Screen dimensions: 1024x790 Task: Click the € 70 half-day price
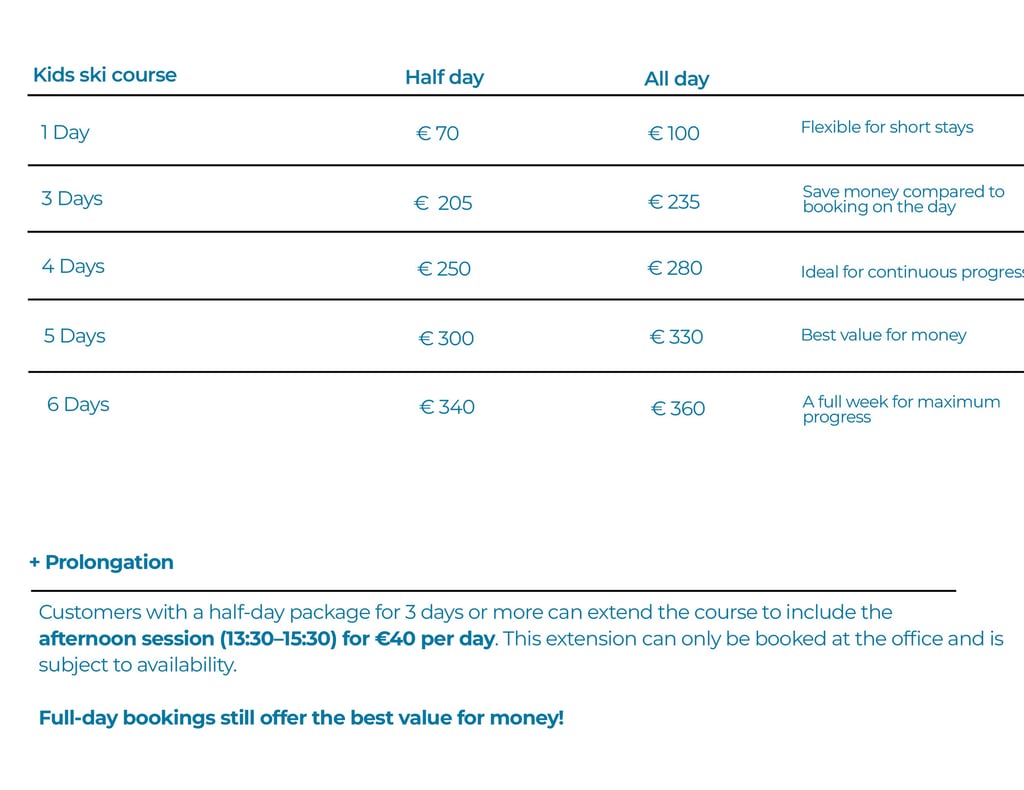point(438,133)
